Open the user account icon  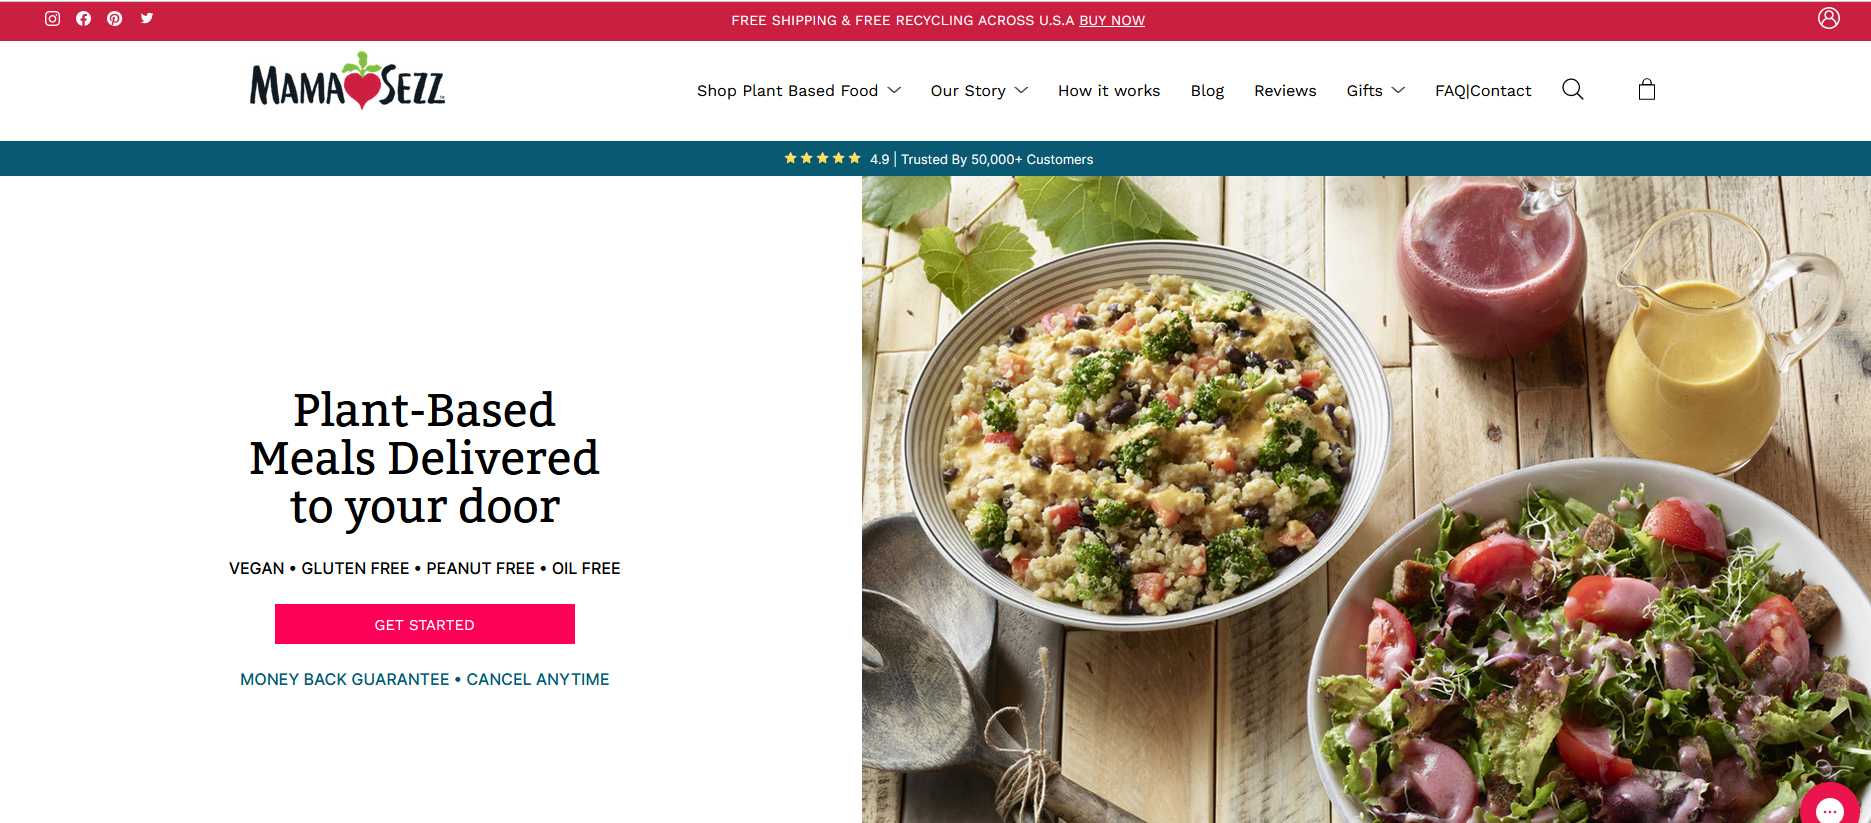pyautogui.click(x=1829, y=18)
